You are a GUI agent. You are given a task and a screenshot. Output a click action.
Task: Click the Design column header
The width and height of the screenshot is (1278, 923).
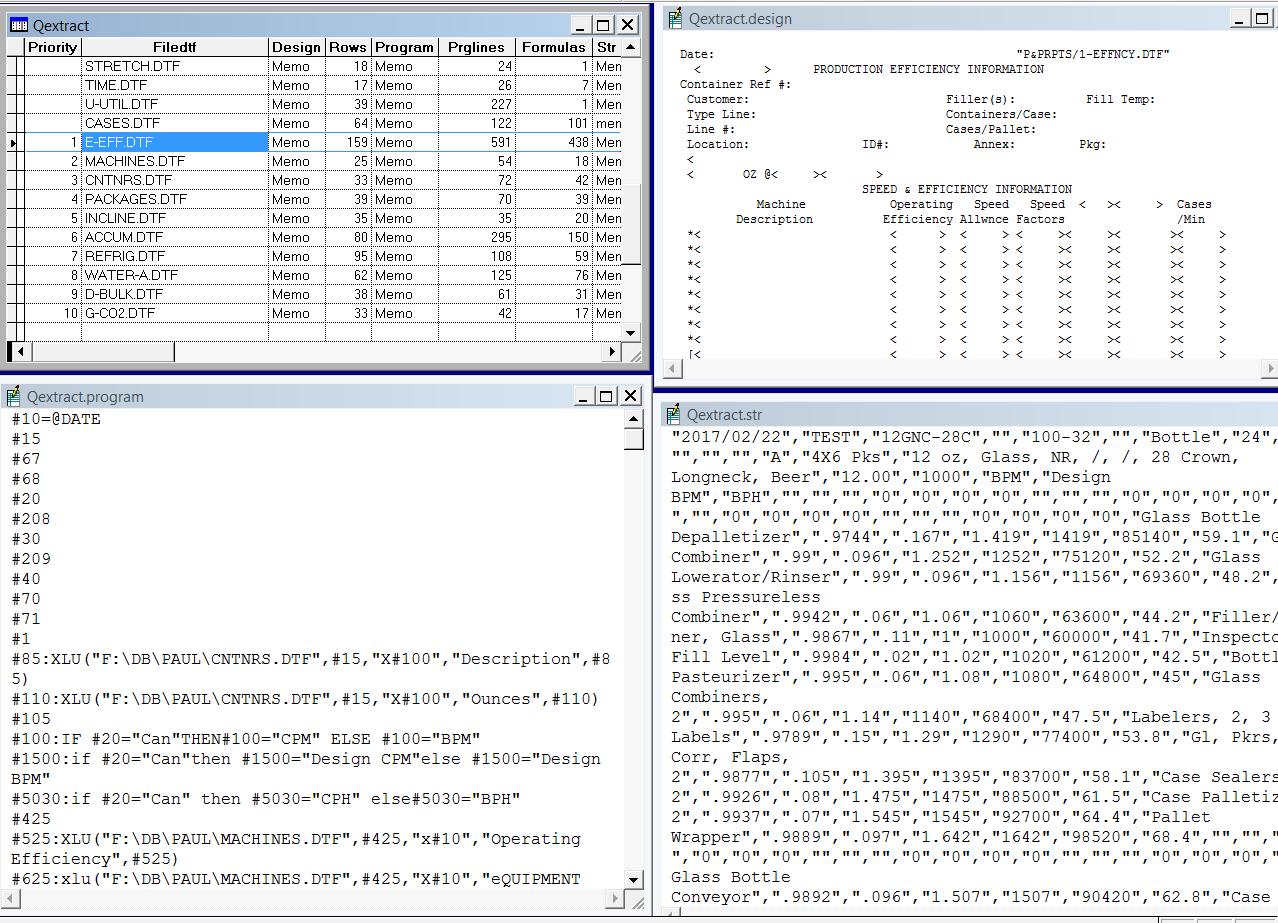point(296,47)
